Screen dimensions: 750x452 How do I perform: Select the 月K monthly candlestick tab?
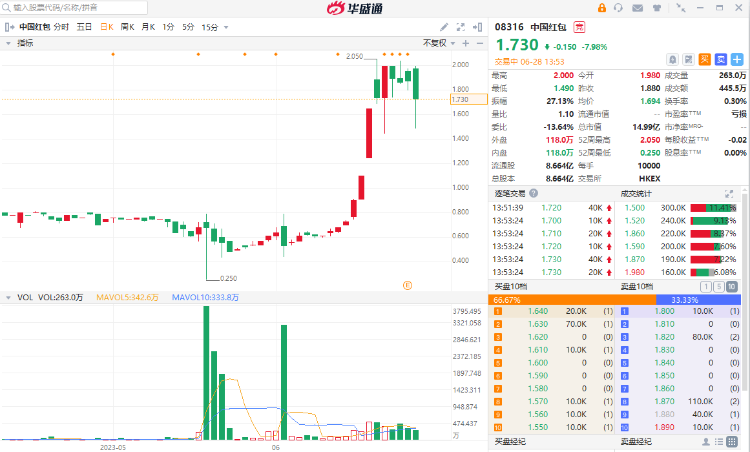tap(148, 27)
